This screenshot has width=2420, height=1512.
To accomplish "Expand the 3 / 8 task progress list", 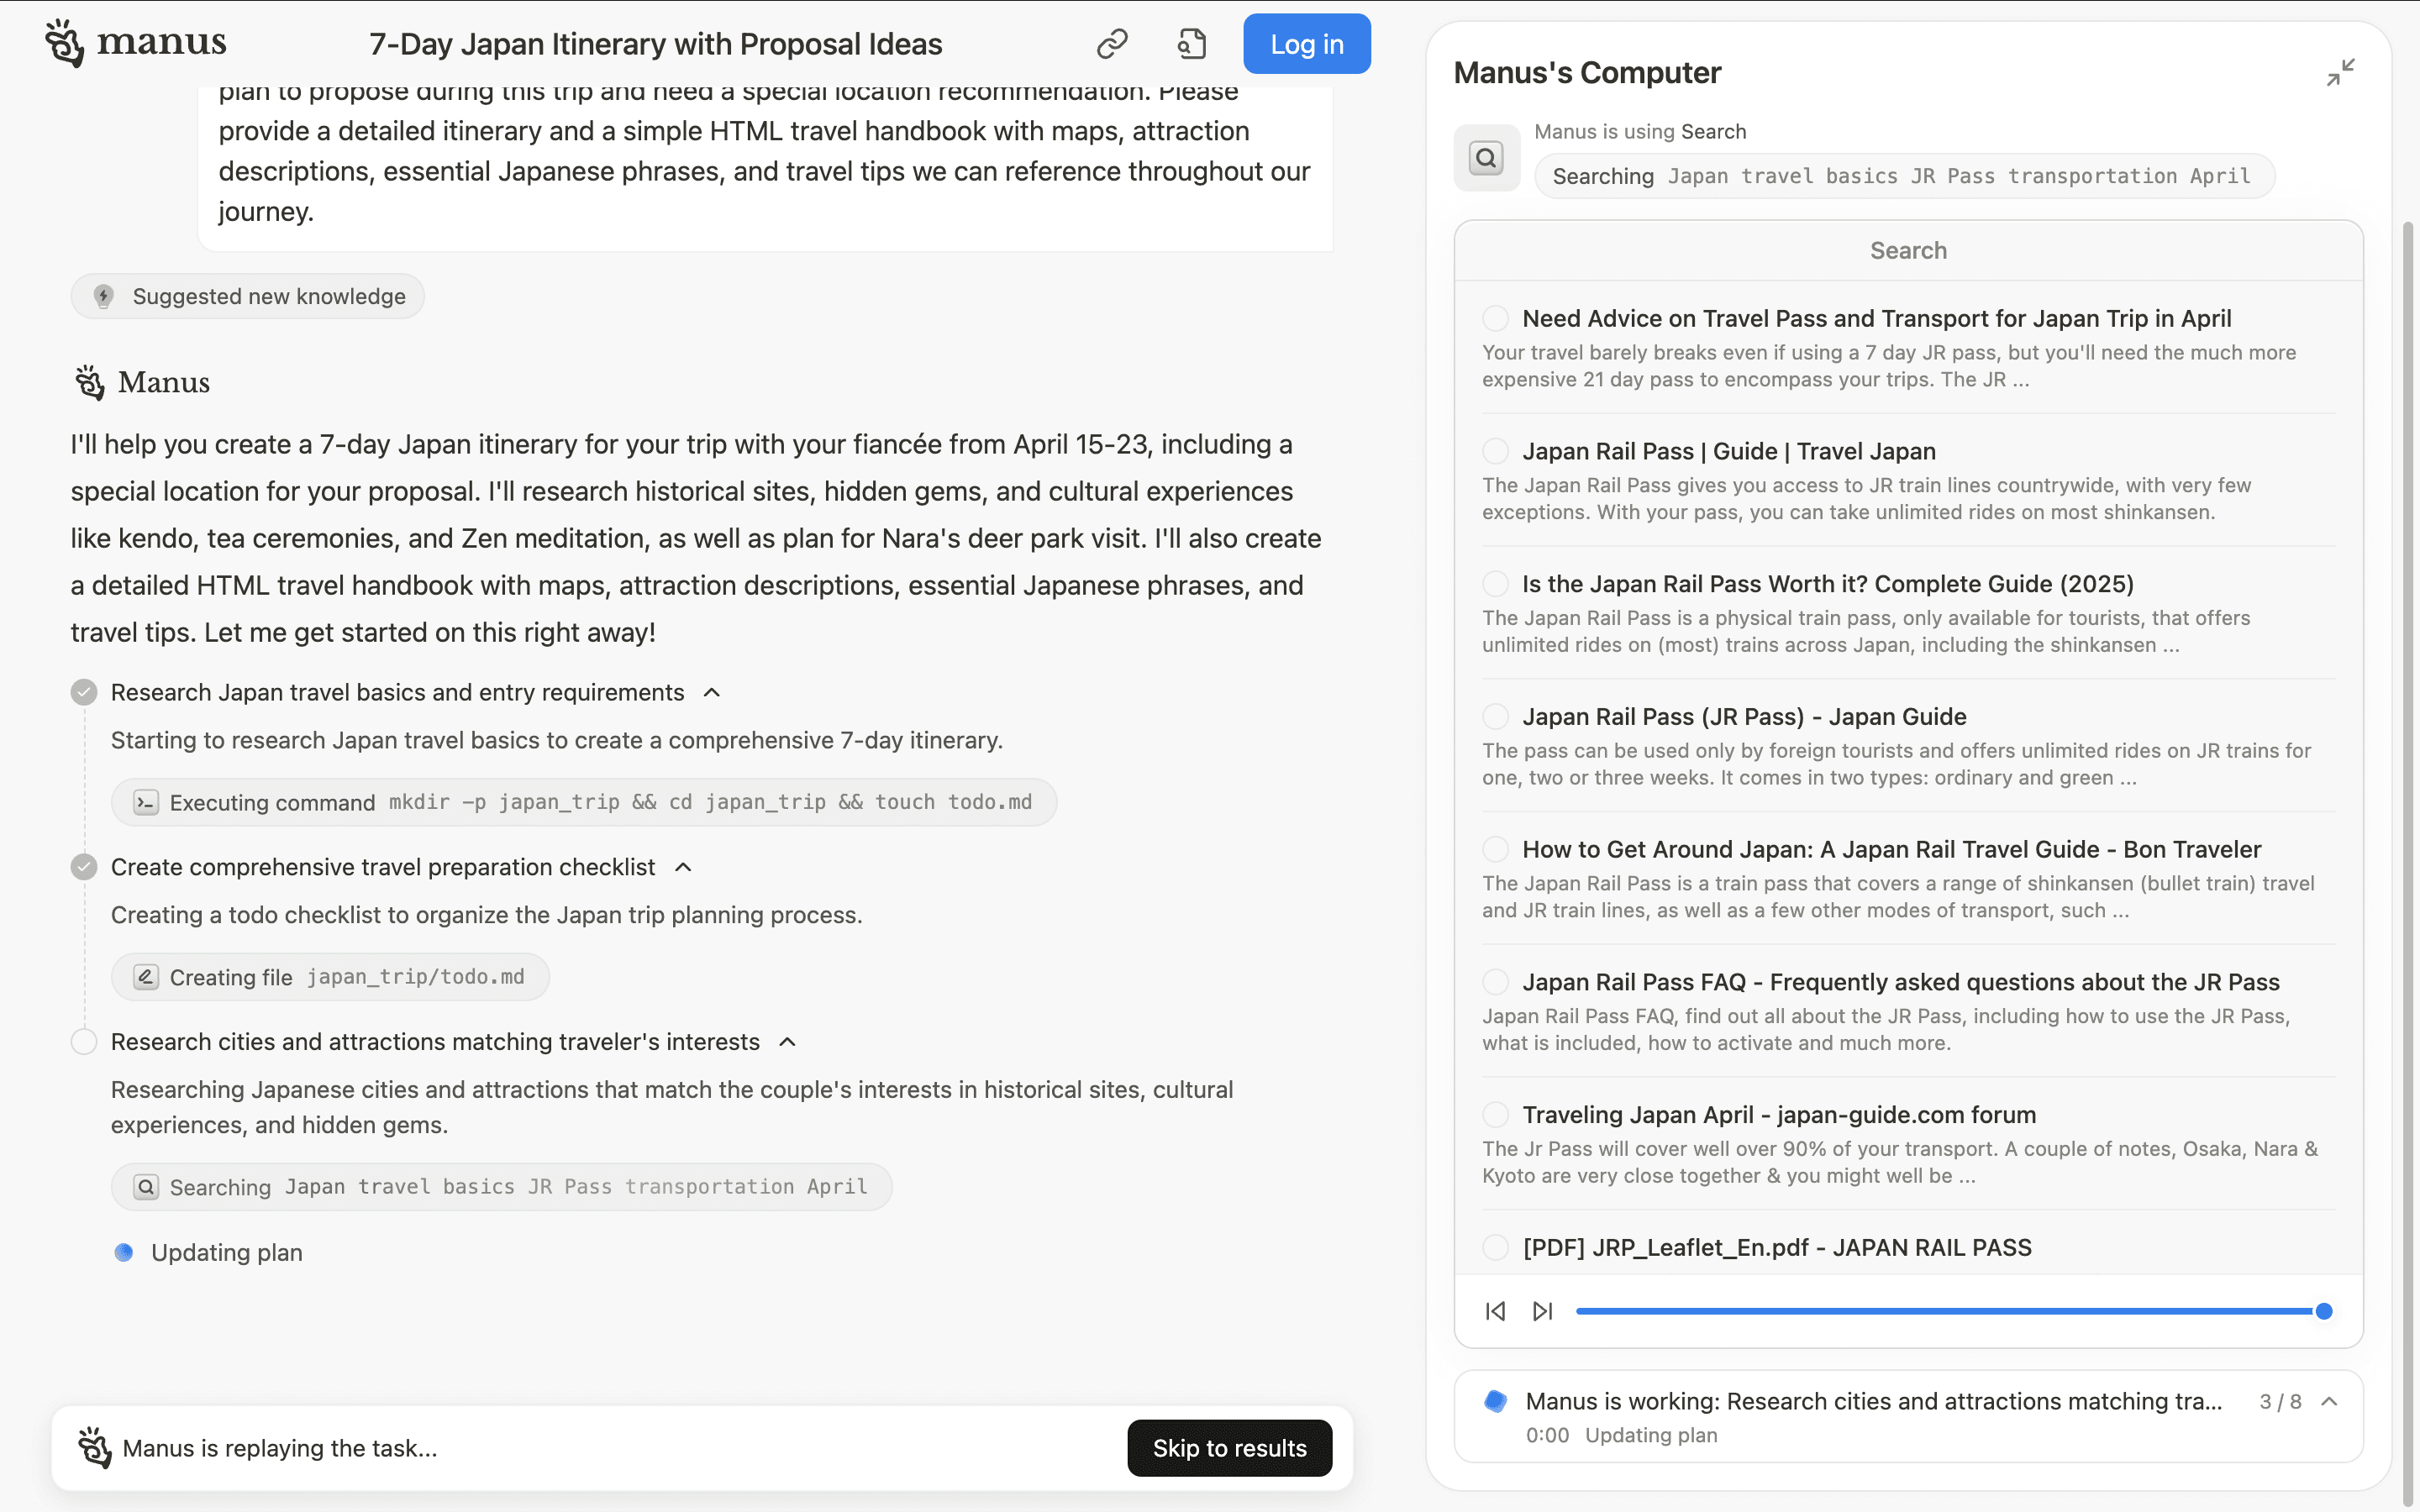I will point(2329,1401).
